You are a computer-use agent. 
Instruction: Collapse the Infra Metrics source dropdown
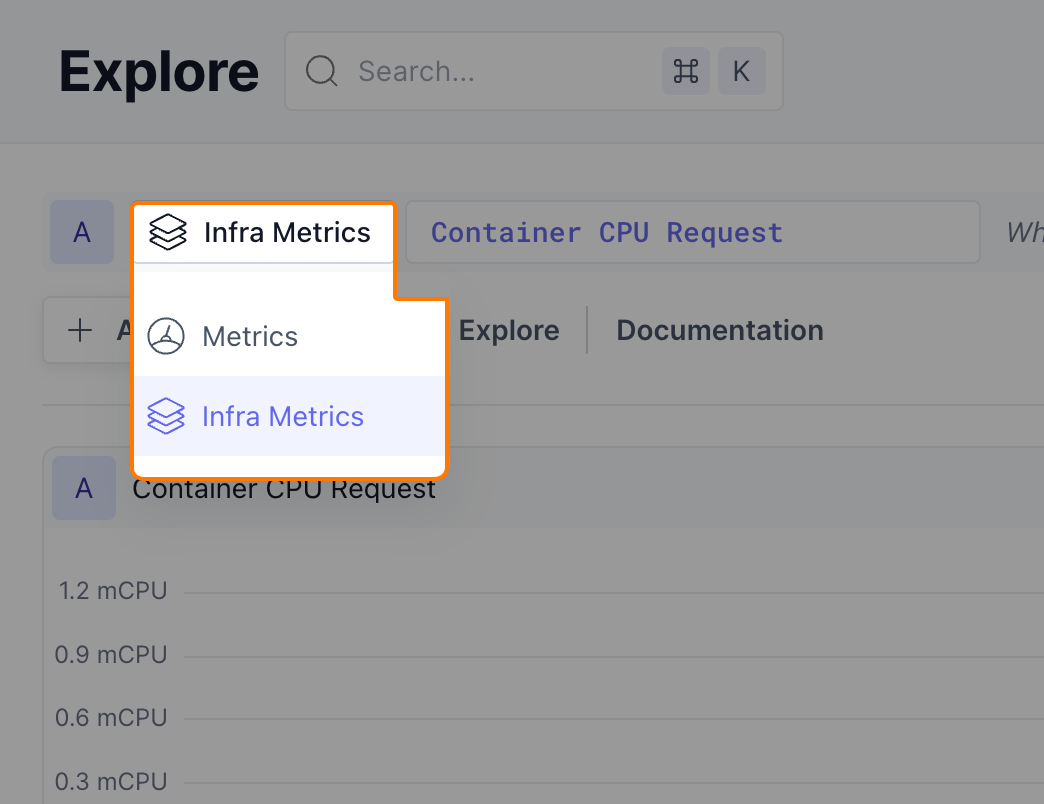tap(264, 233)
